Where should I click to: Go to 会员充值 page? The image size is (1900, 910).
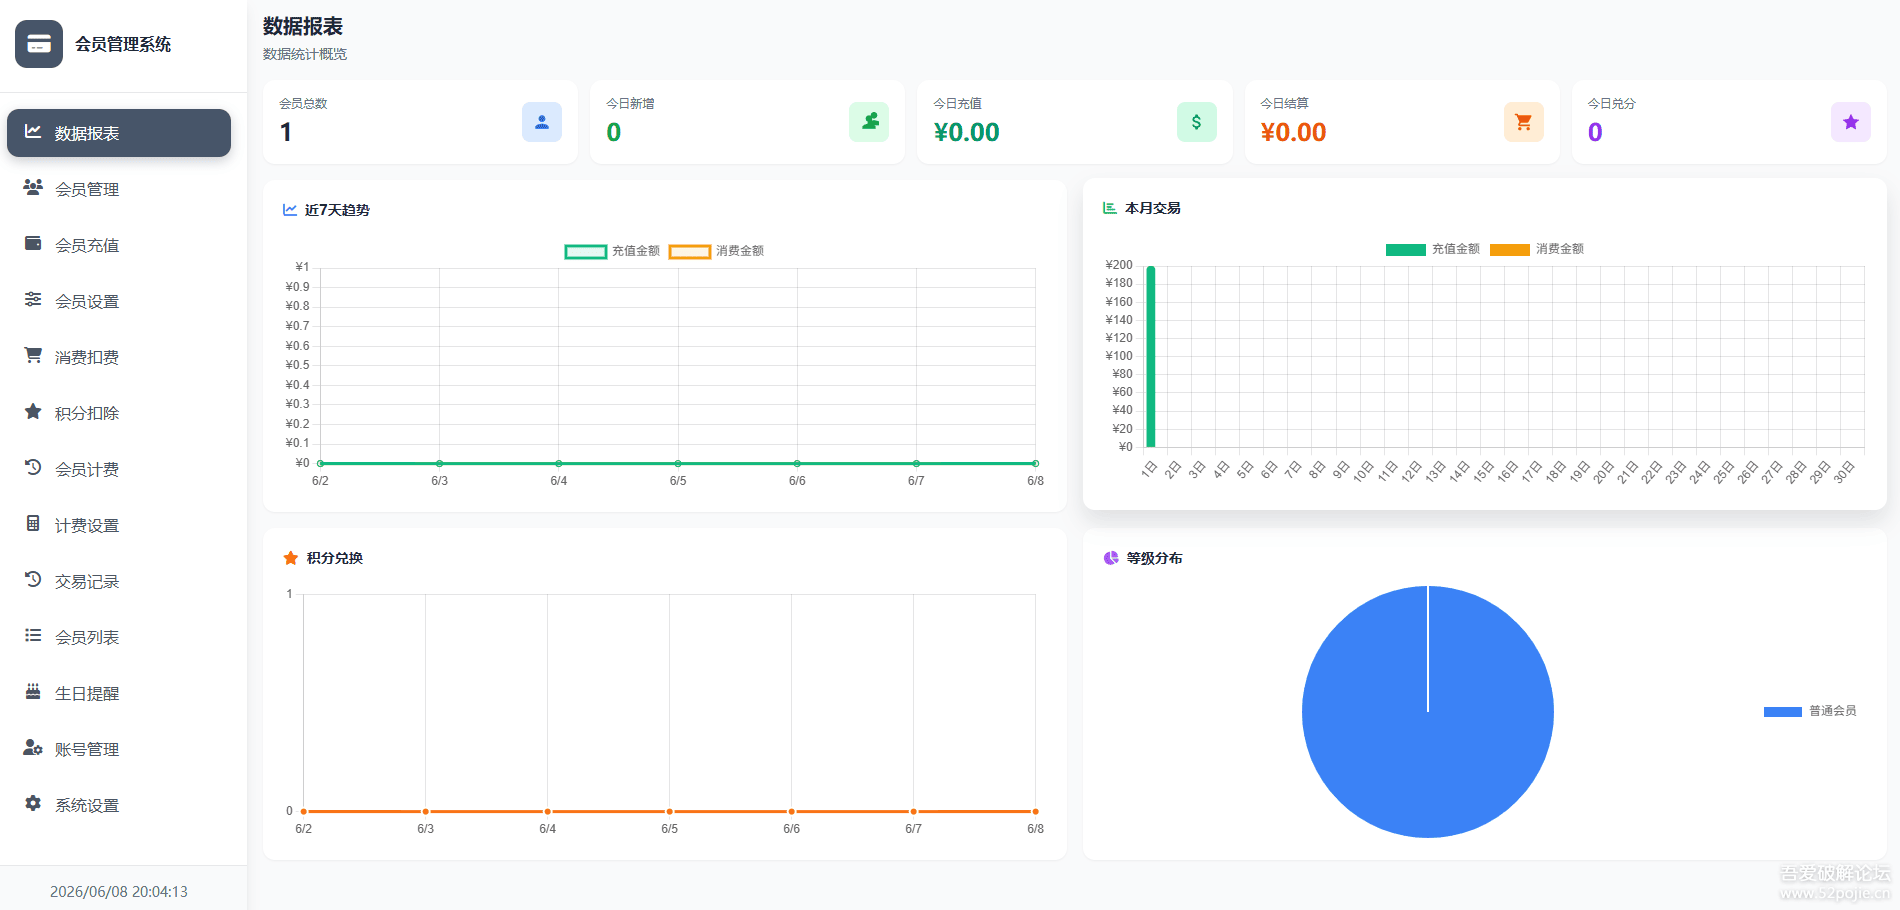click(119, 245)
